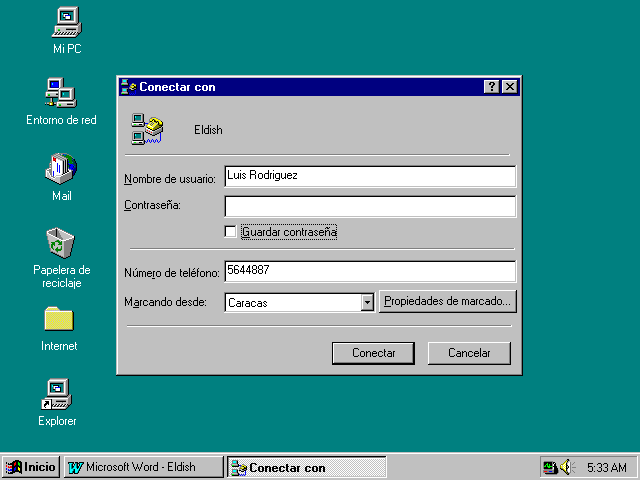Click the Conectar con title bar icon
The width and height of the screenshot is (640, 480).
tap(129, 87)
